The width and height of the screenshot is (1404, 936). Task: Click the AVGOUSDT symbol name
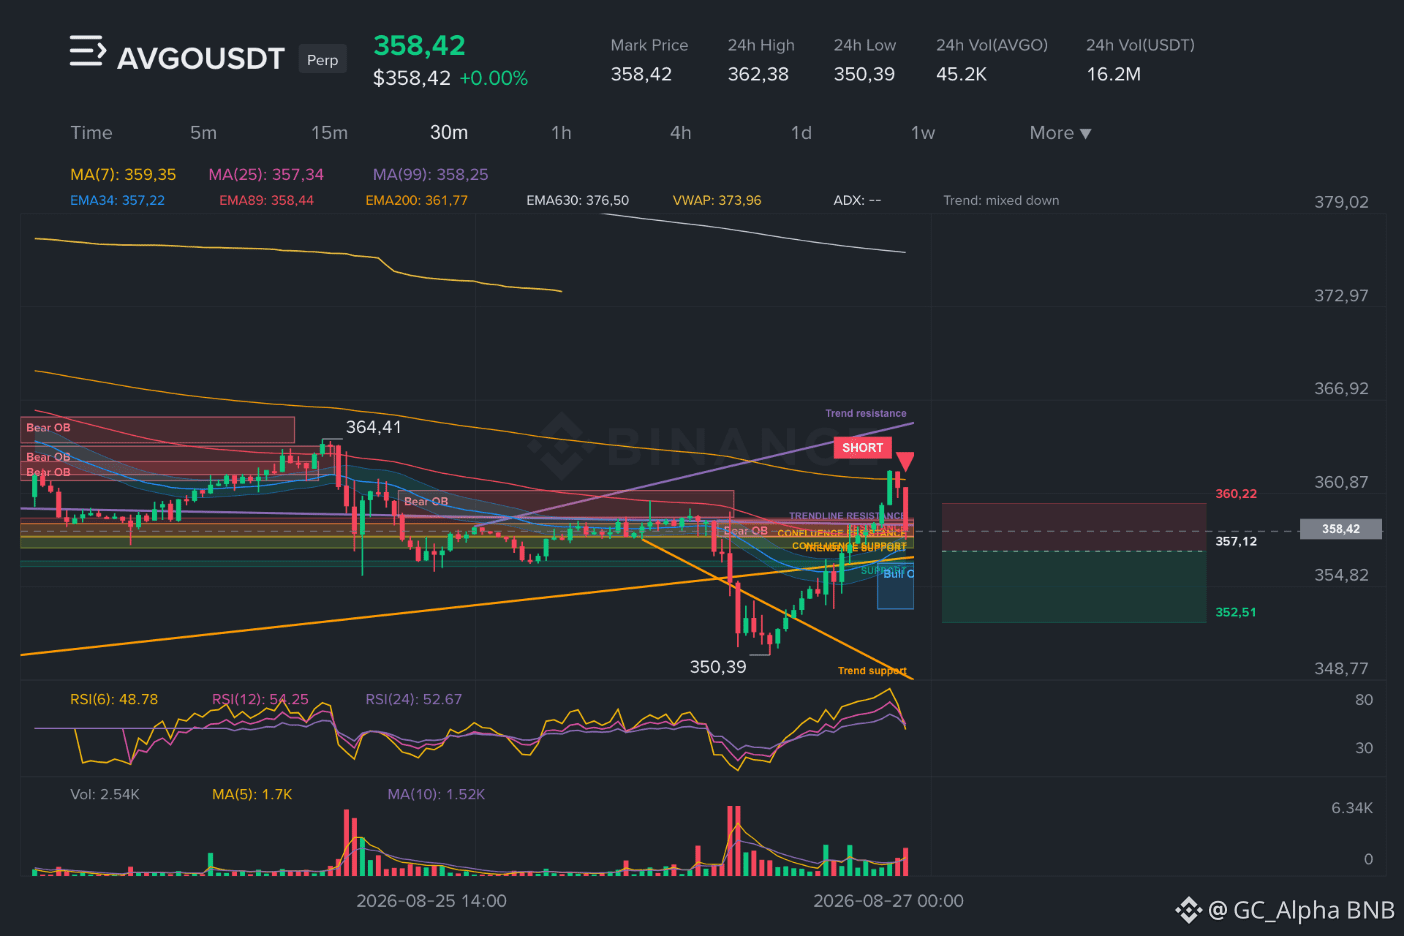tap(201, 59)
